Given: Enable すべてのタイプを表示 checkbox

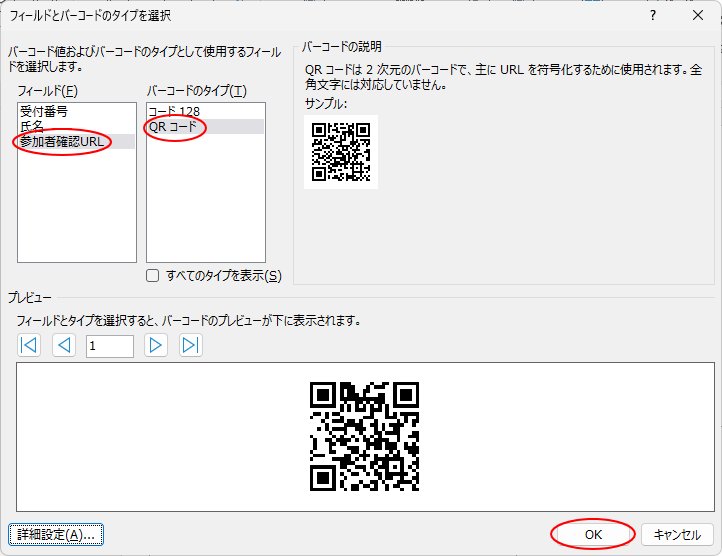Looking at the screenshot, I should pyautogui.click(x=153, y=276).
